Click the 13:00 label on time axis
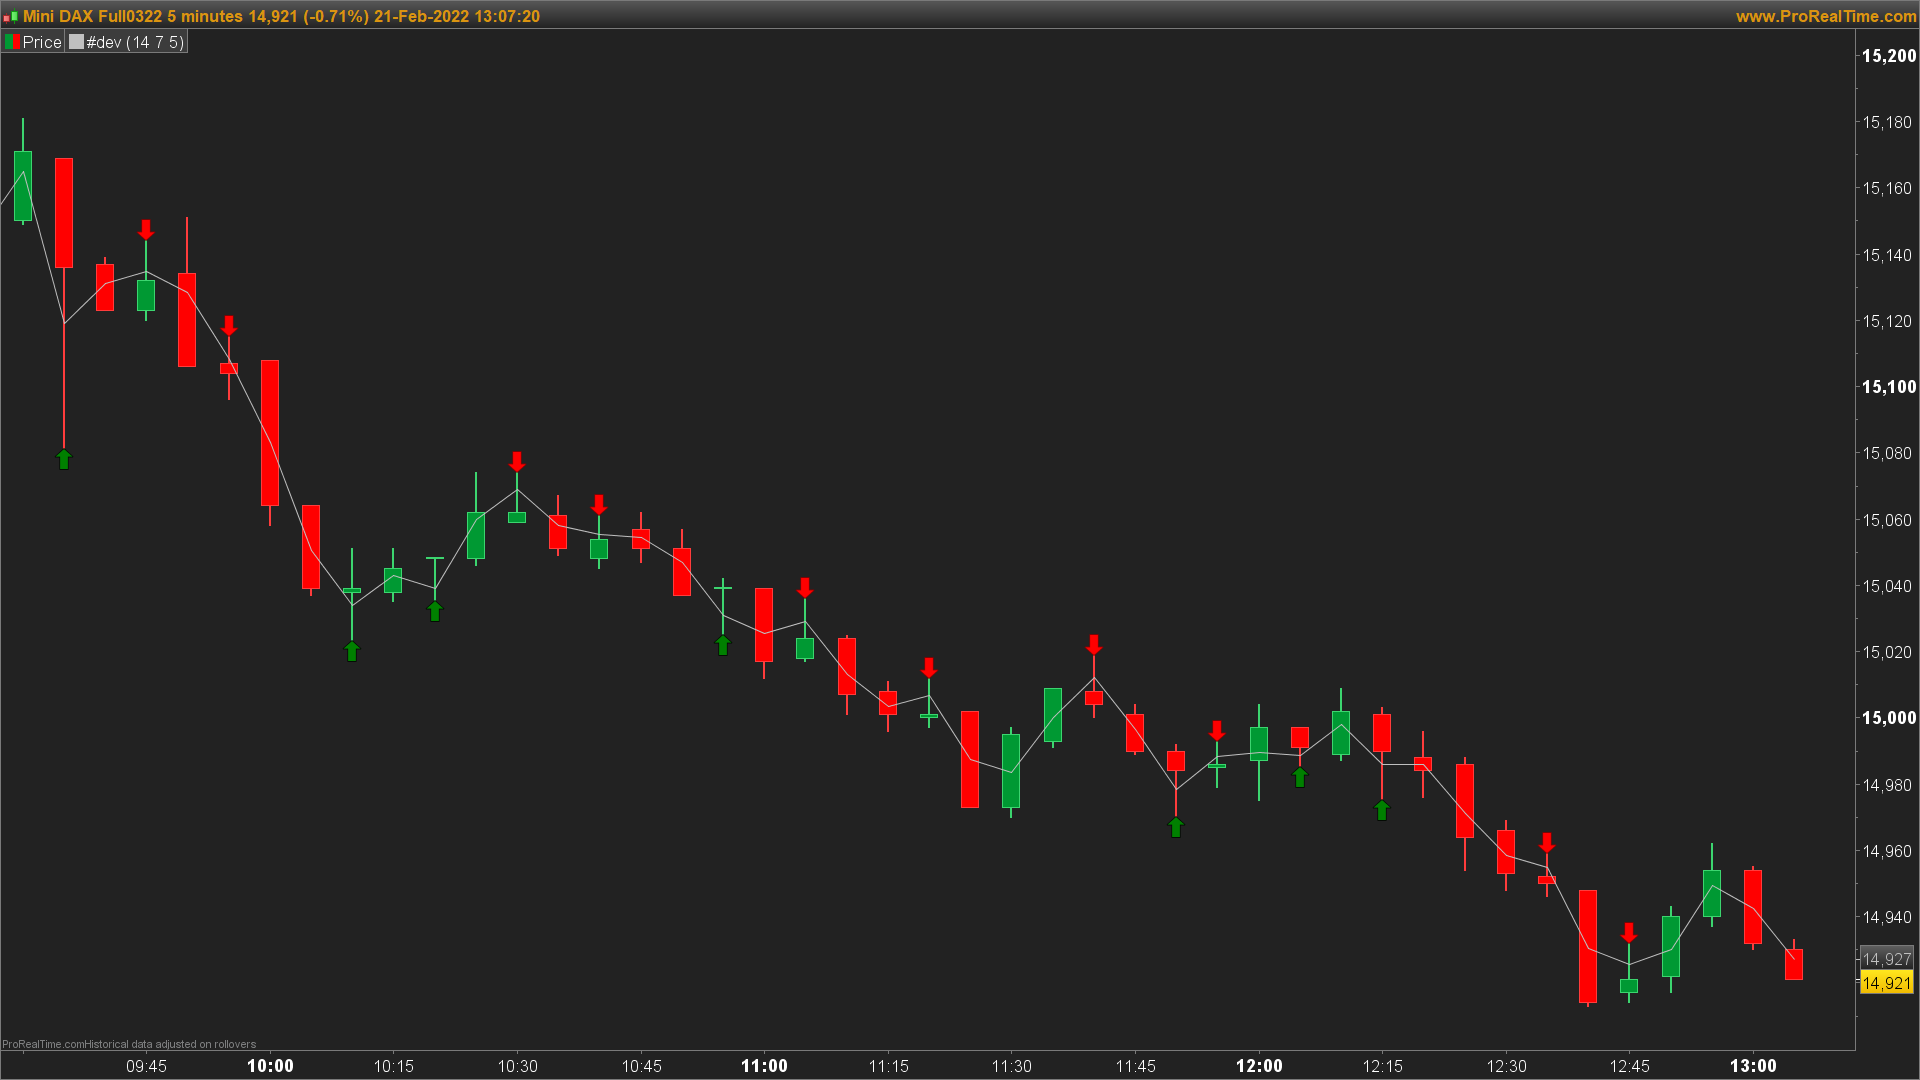The image size is (1920, 1080). coord(1753,1066)
